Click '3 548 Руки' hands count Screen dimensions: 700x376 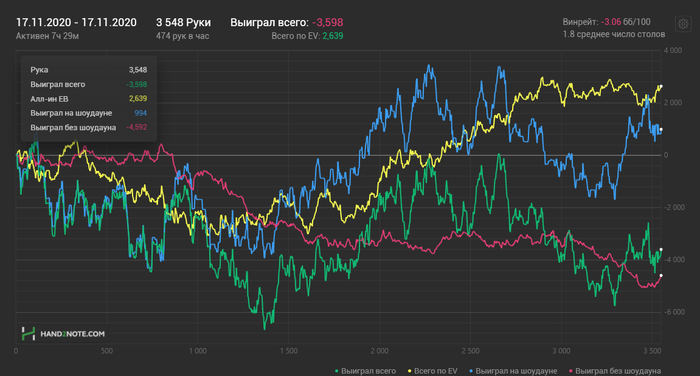coord(183,22)
